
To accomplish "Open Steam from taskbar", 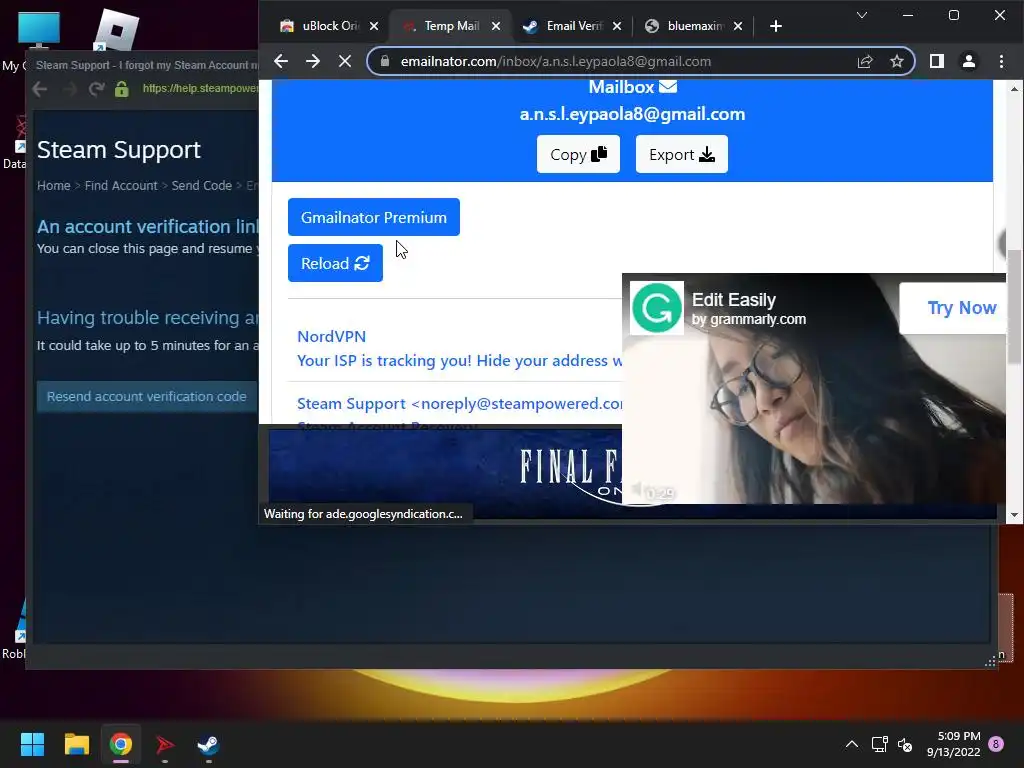I will [208, 744].
